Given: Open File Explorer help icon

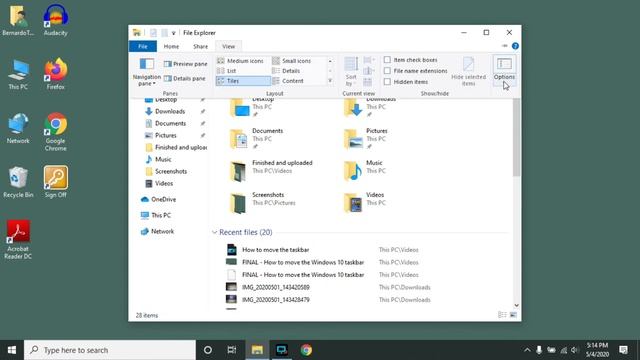Looking at the screenshot, I should tap(515, 46).
